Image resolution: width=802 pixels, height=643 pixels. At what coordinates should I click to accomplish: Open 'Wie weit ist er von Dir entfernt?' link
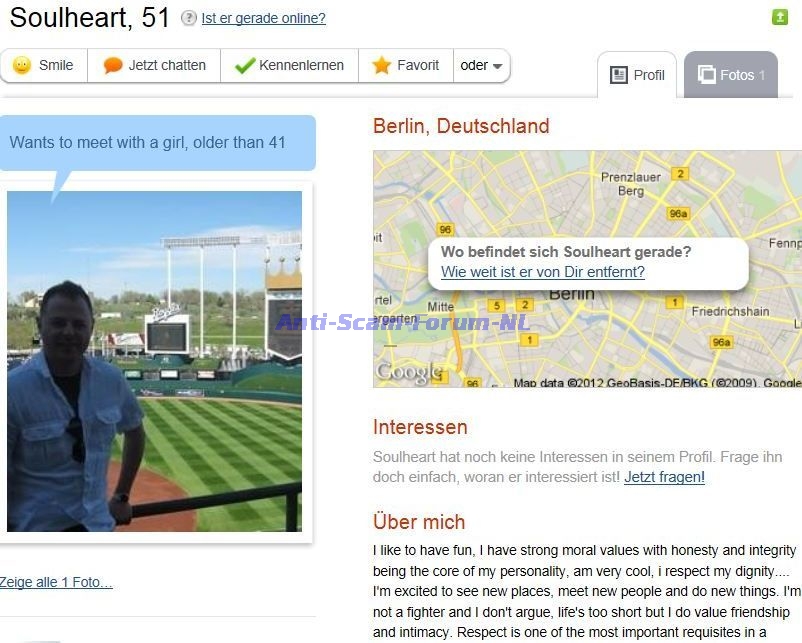pyautogui.click(x=543, y=272)
